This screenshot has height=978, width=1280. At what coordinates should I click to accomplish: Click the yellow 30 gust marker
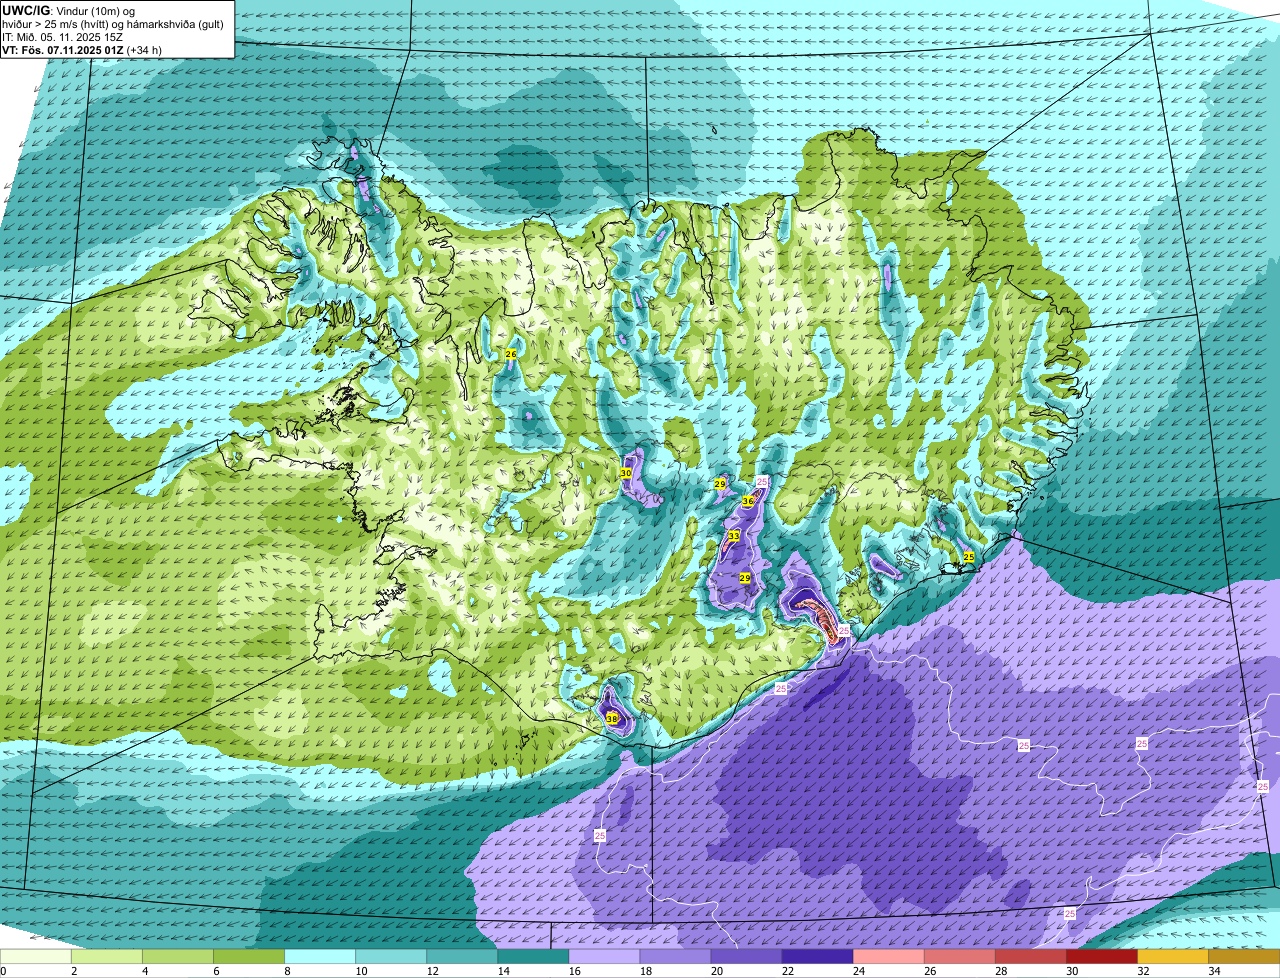click(x=625, y=473)
